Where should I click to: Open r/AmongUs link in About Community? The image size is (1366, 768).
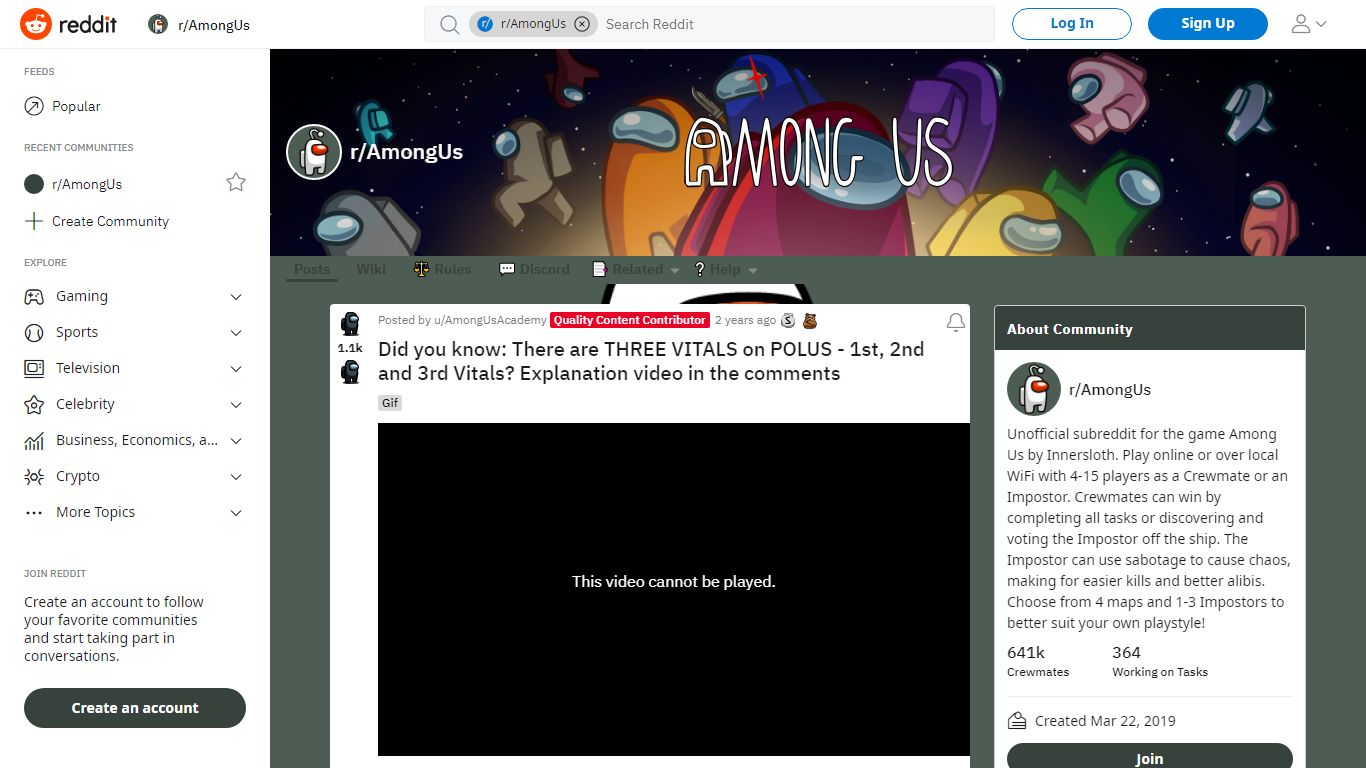1110,390
